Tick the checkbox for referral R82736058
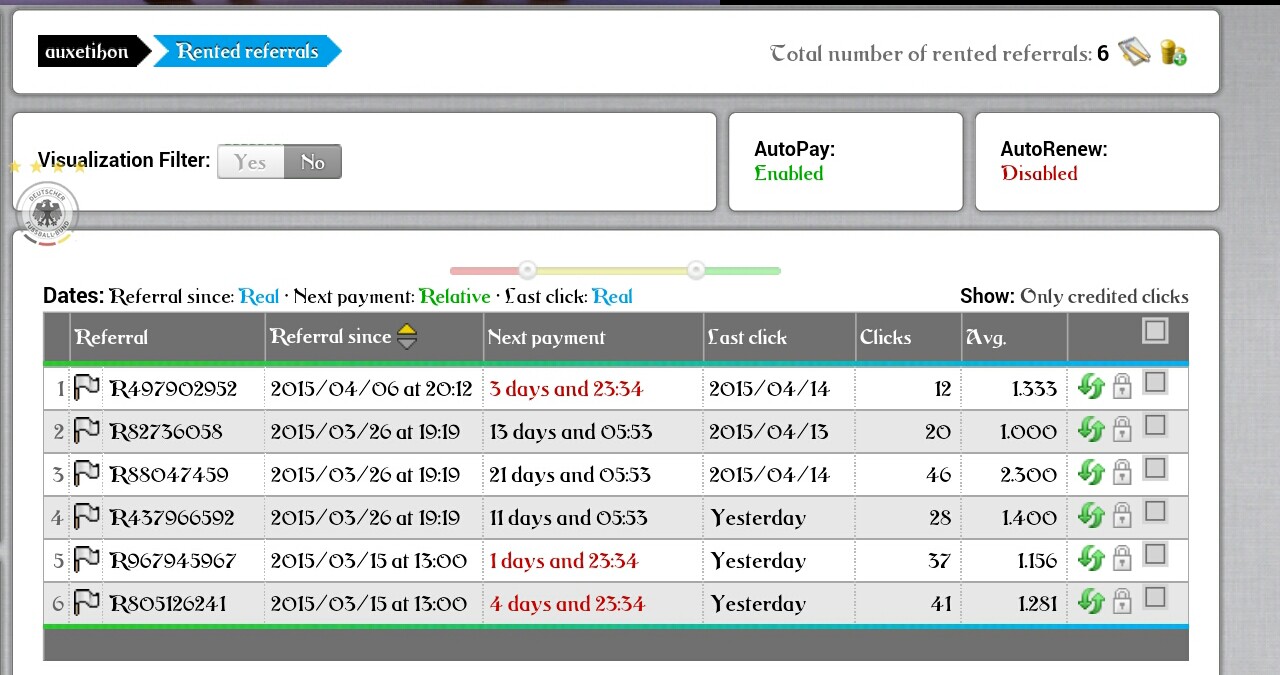The width and height of the screenshot is (1280, 675). [x=1155, y=425]
